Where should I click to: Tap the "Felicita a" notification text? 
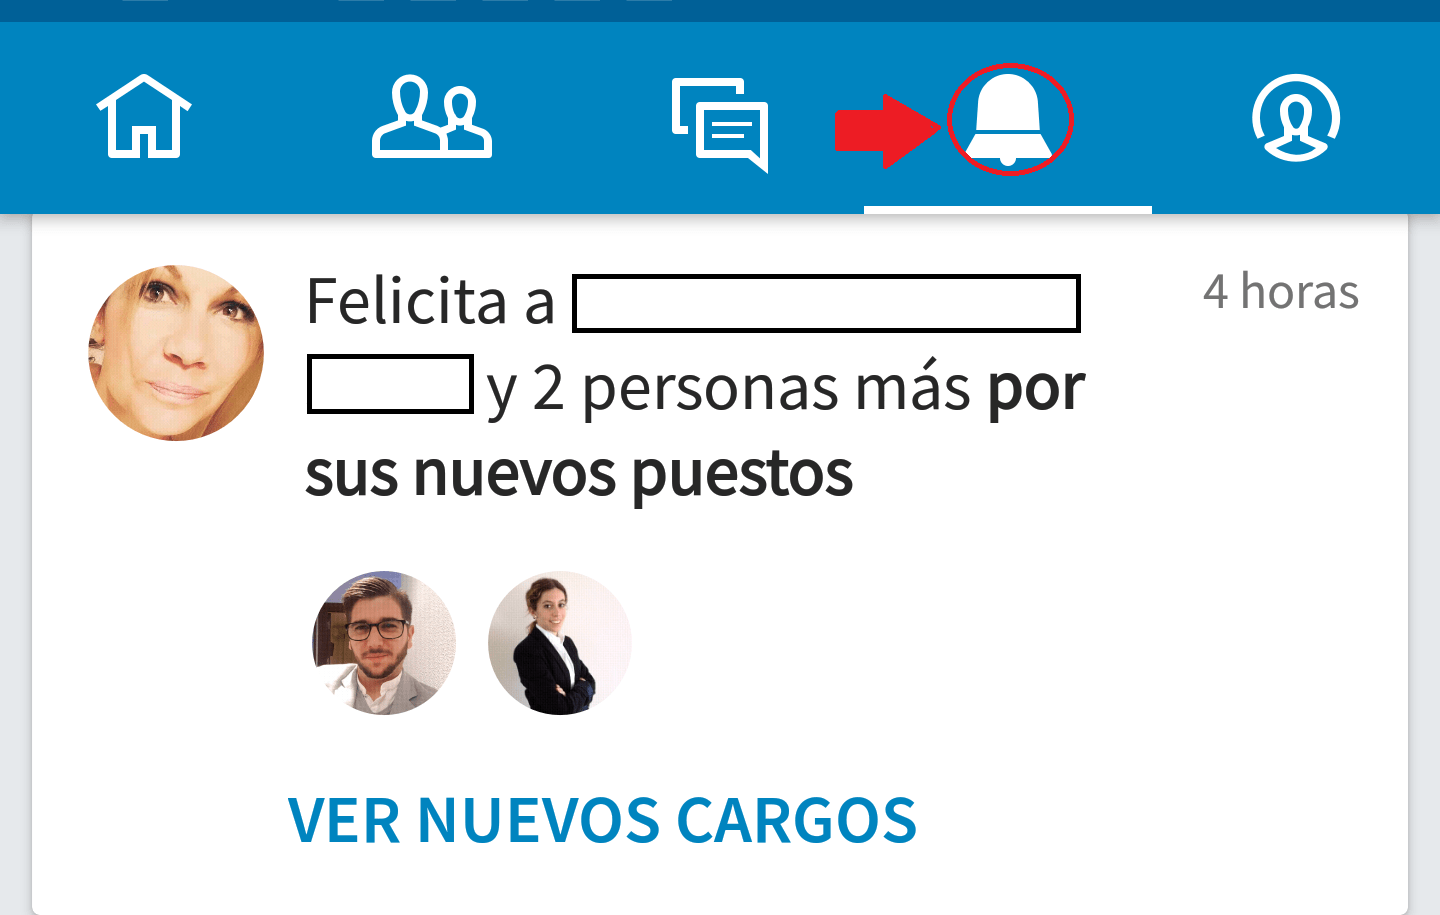[x=430, y=301]
